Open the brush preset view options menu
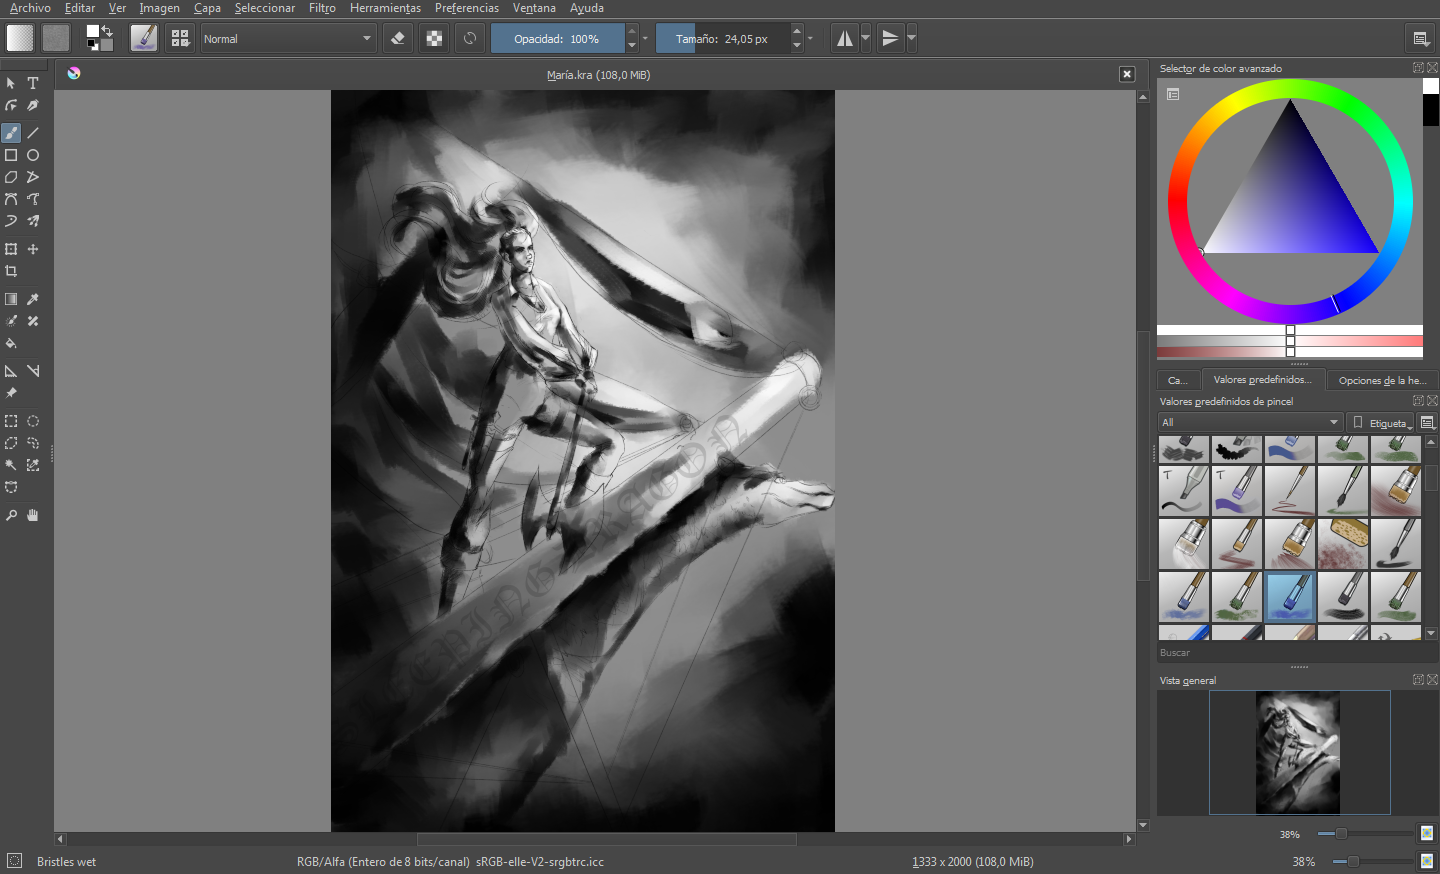The width and height of the screenshot is (1440, 874). point(1428,422)
